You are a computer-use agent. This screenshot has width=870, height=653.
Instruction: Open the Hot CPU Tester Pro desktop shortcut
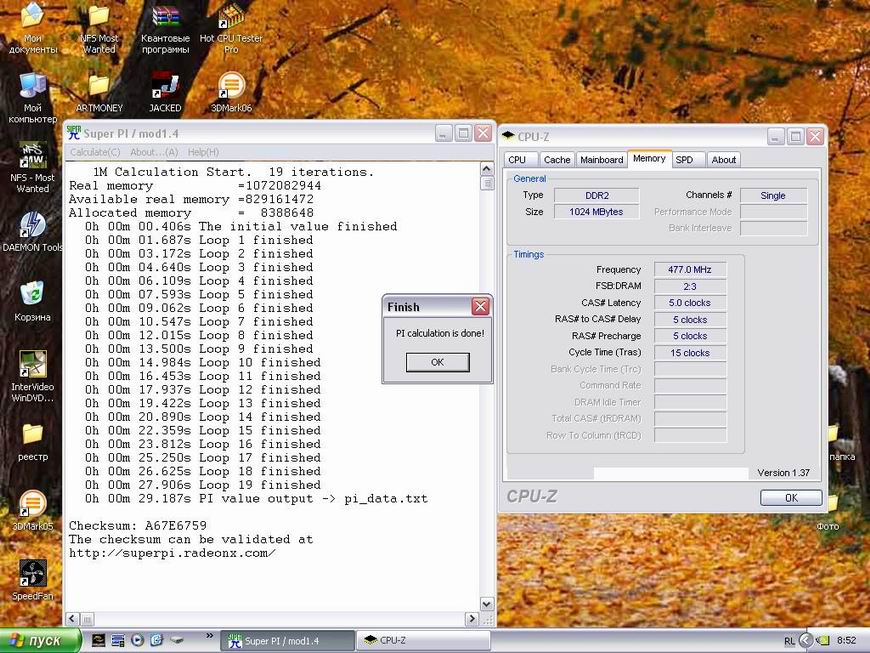coord(231,18)
